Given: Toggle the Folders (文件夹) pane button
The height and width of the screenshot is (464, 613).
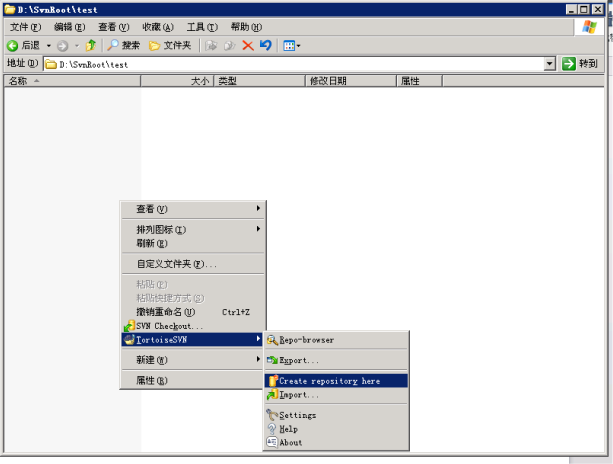Looking at the screenshot, I should pyautogui.click(x=170, y=45).
